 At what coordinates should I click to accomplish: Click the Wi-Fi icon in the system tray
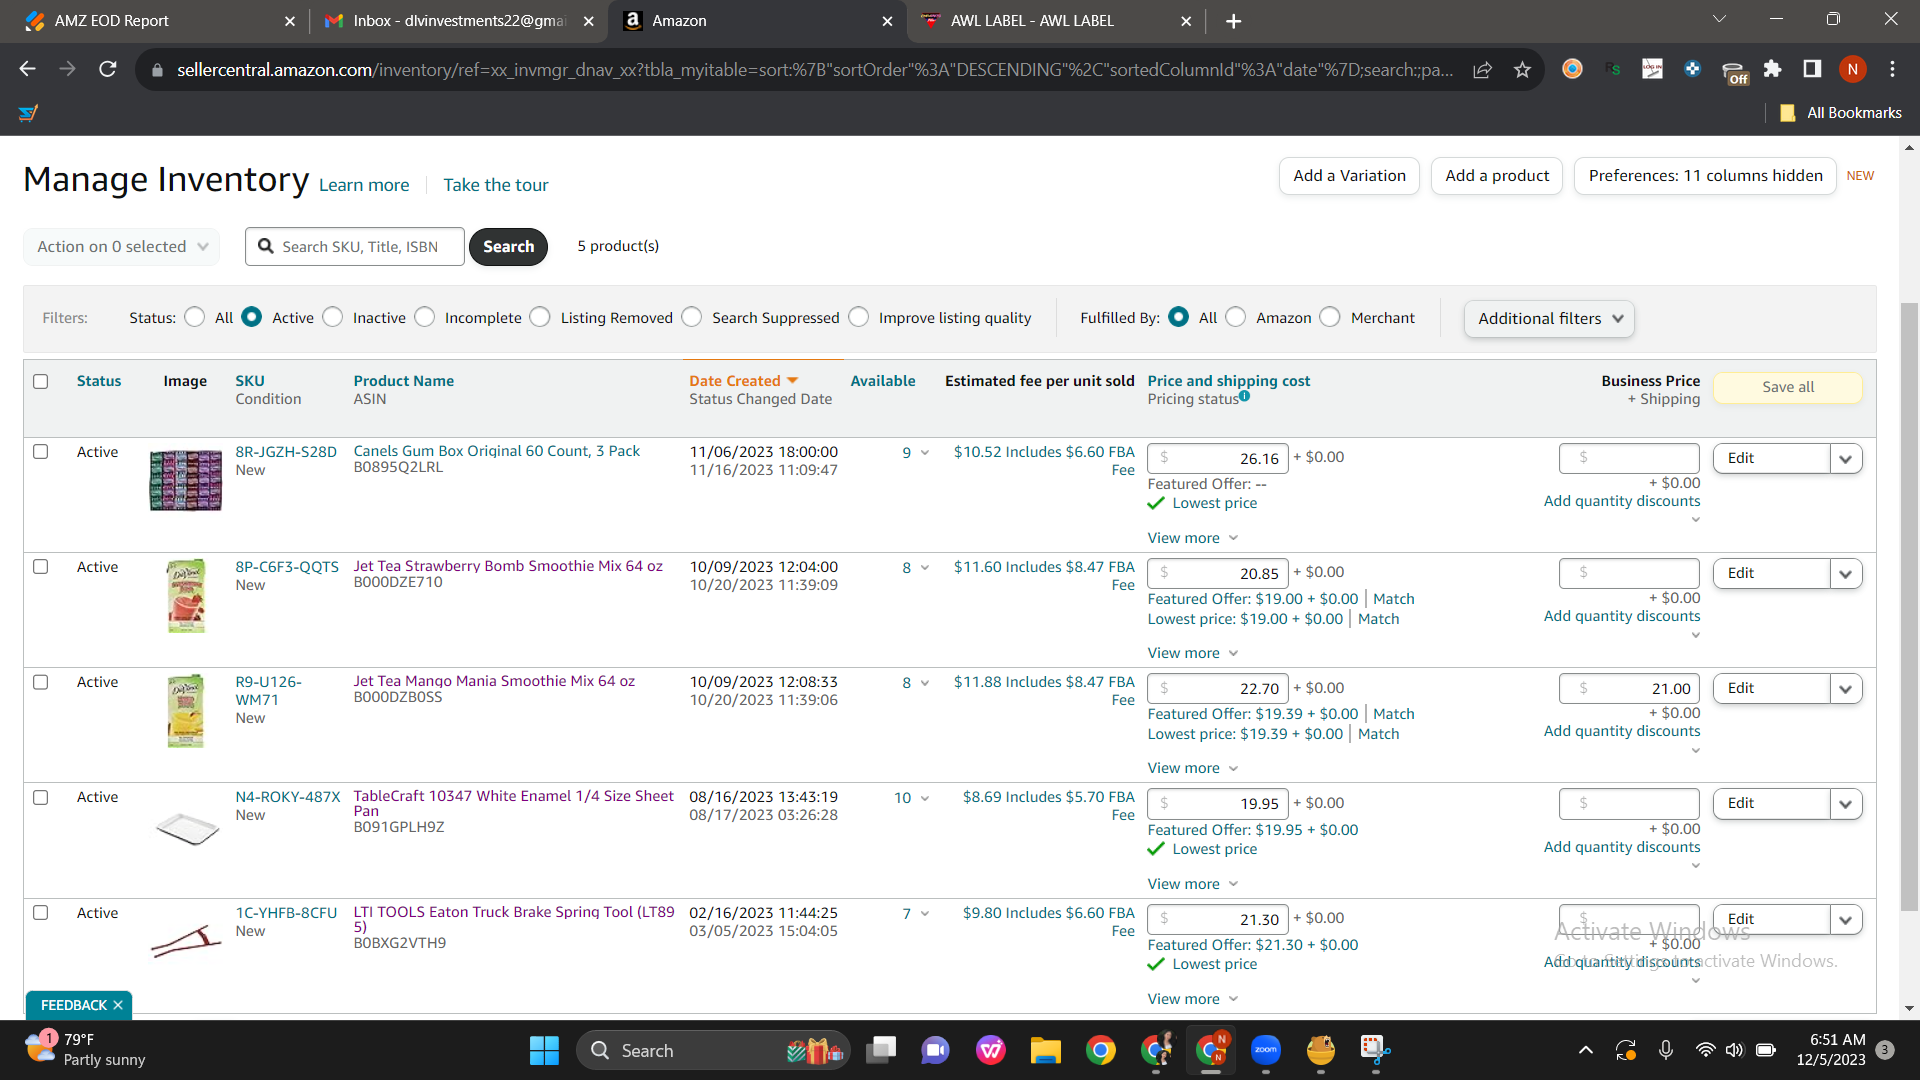pyautogui.click(x=1705, y=1050)
